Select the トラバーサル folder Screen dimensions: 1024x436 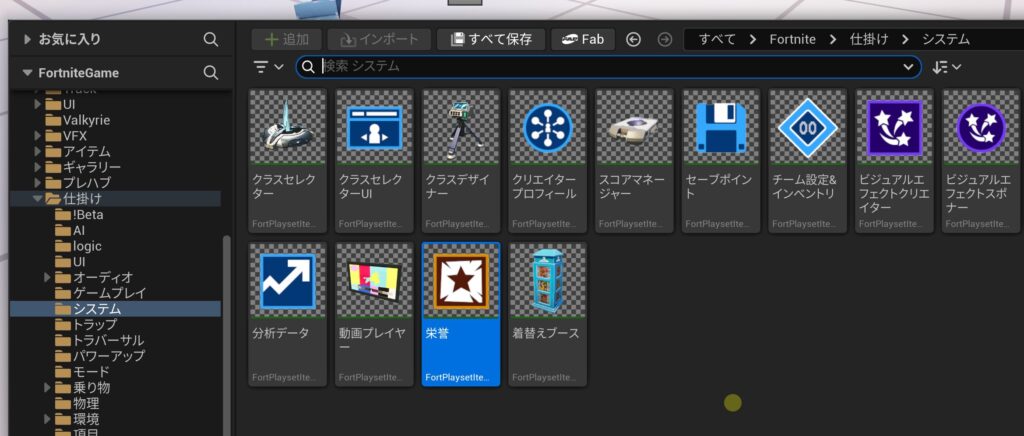pos(108,340)
